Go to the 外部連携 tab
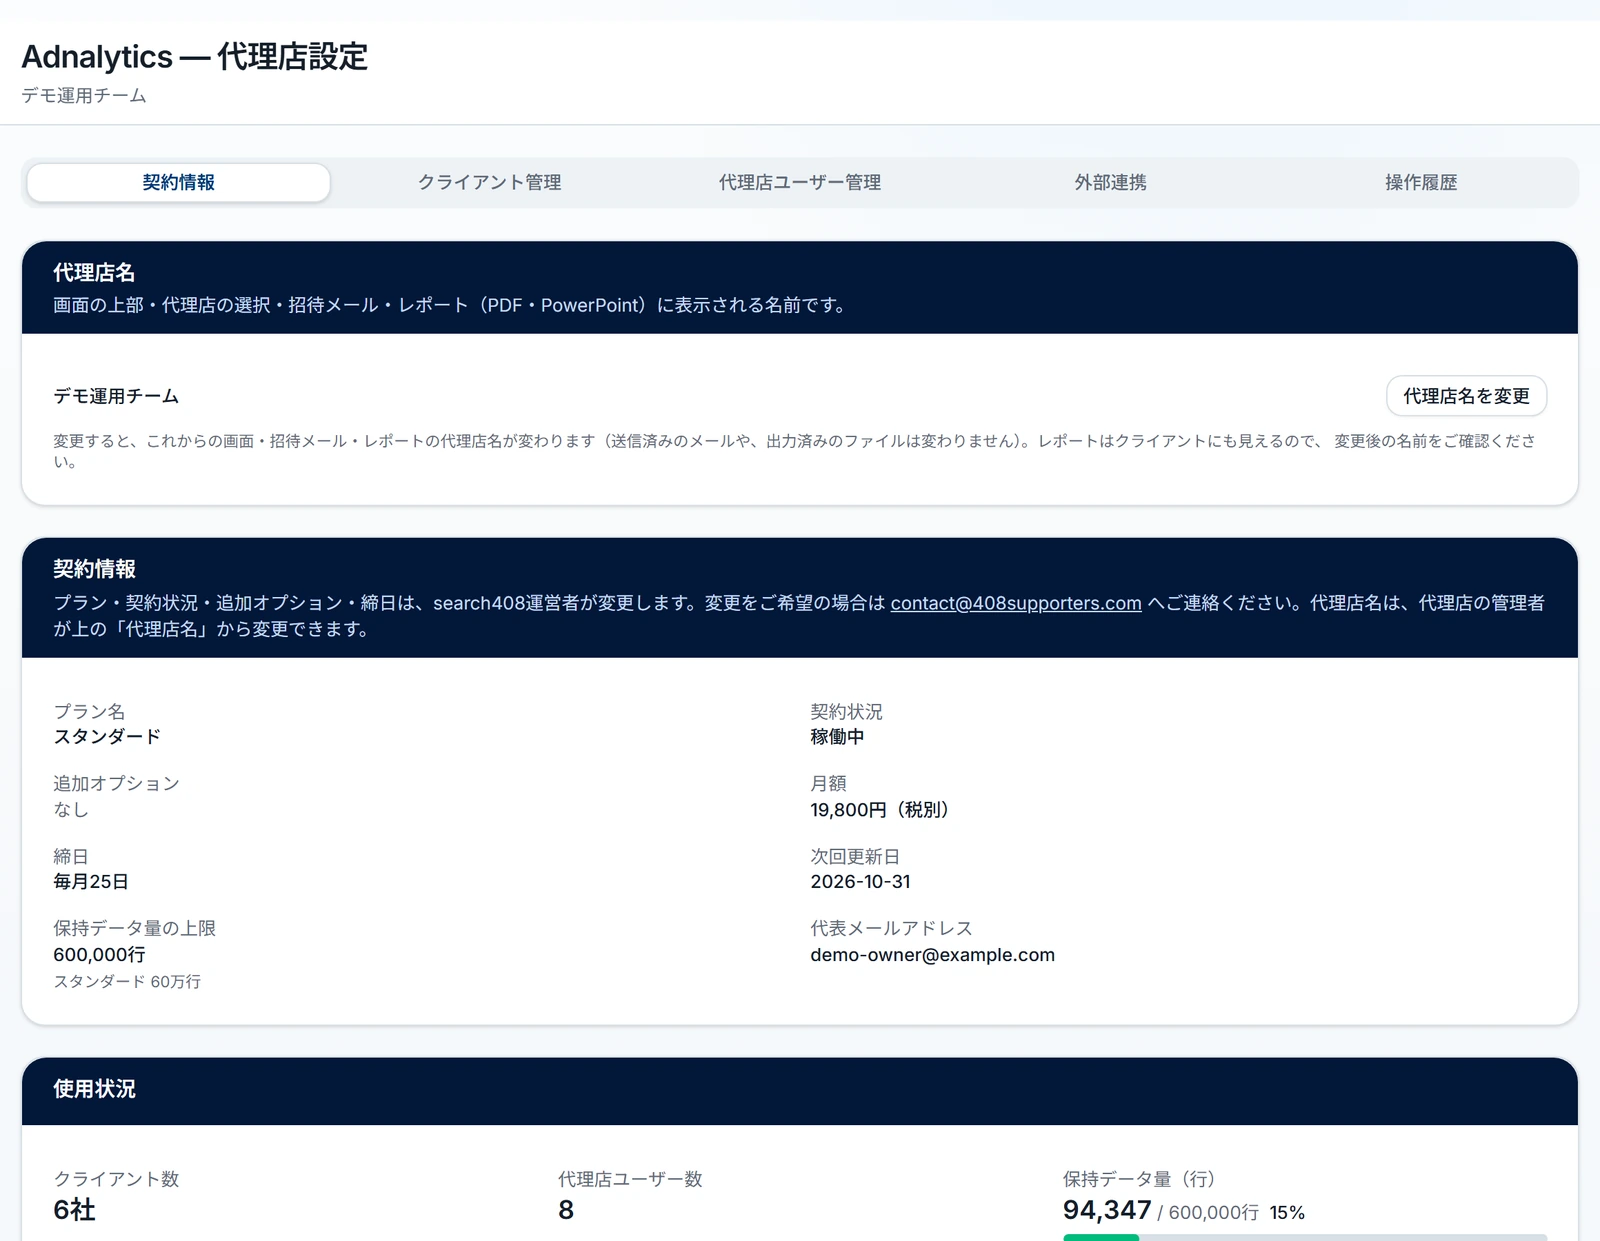Image resolution: width=1600 pixels, height=1241 pixels. (x=1110, y=183)
